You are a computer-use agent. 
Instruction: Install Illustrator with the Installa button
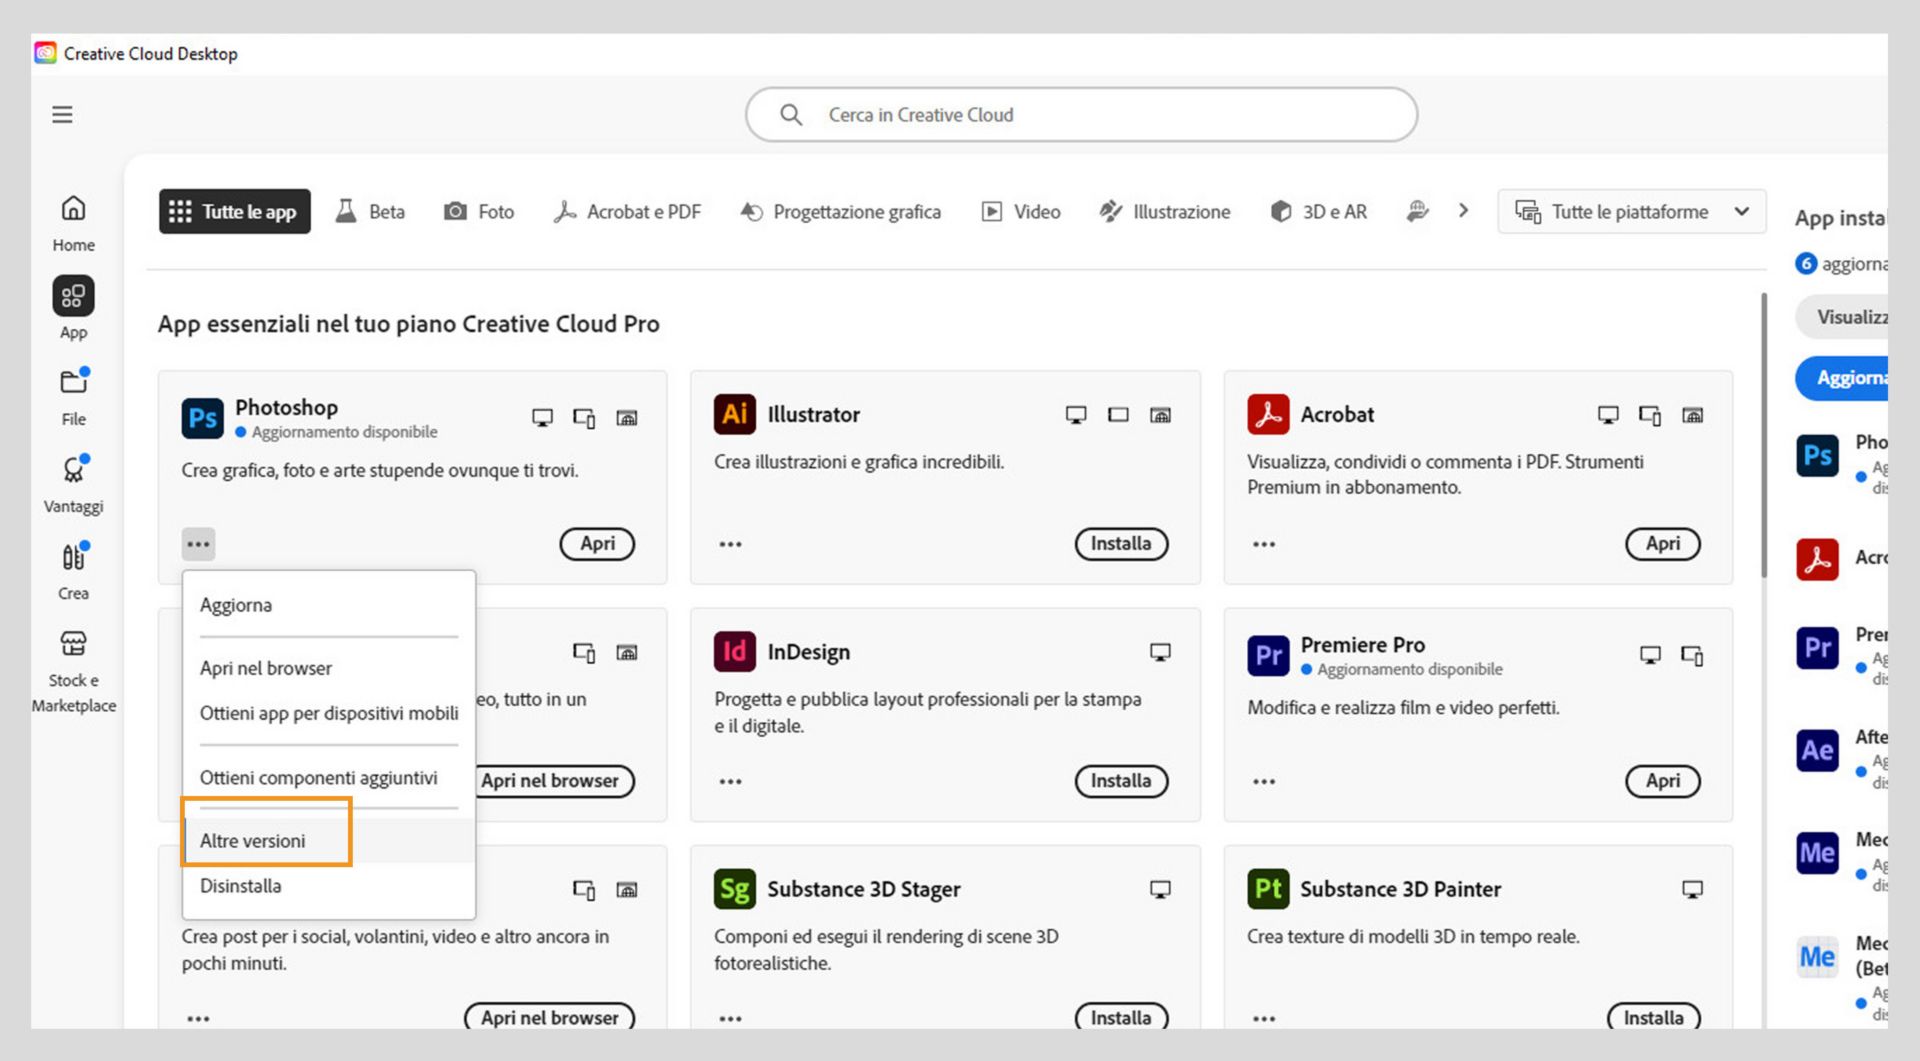(1120, 544)
